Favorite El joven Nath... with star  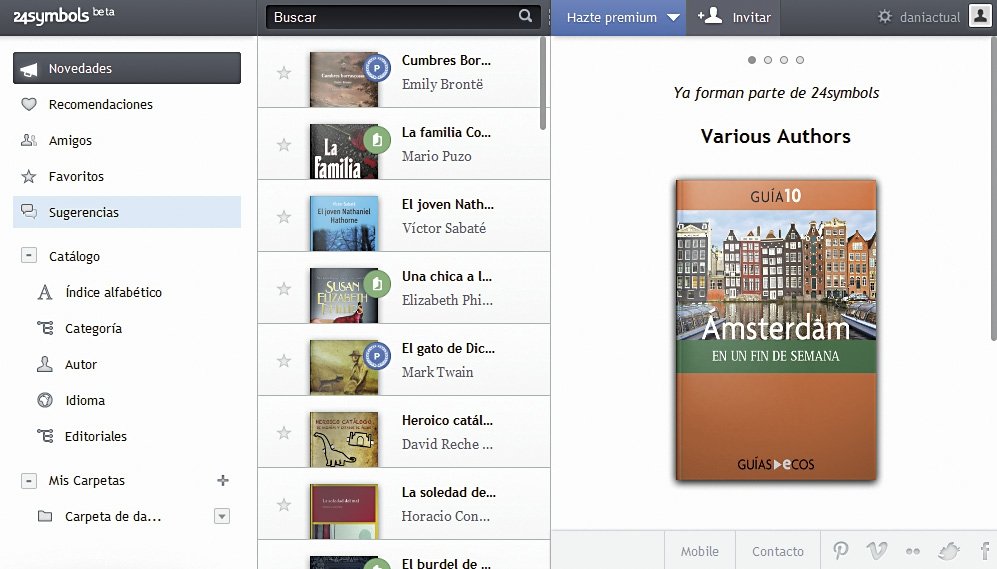(284, 217)
